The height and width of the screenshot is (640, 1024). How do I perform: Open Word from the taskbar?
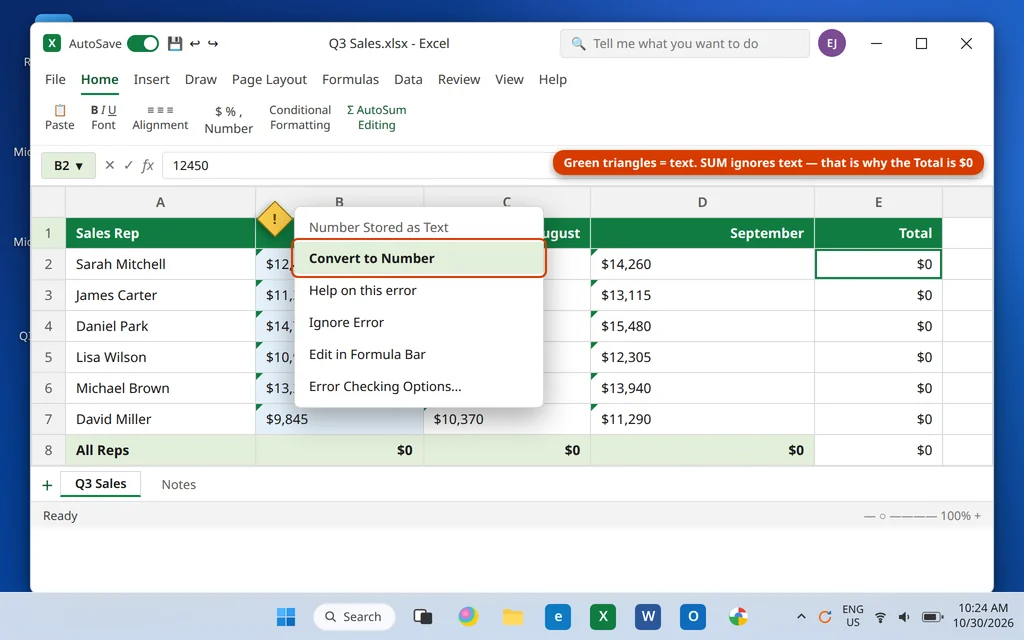(648, 616)
